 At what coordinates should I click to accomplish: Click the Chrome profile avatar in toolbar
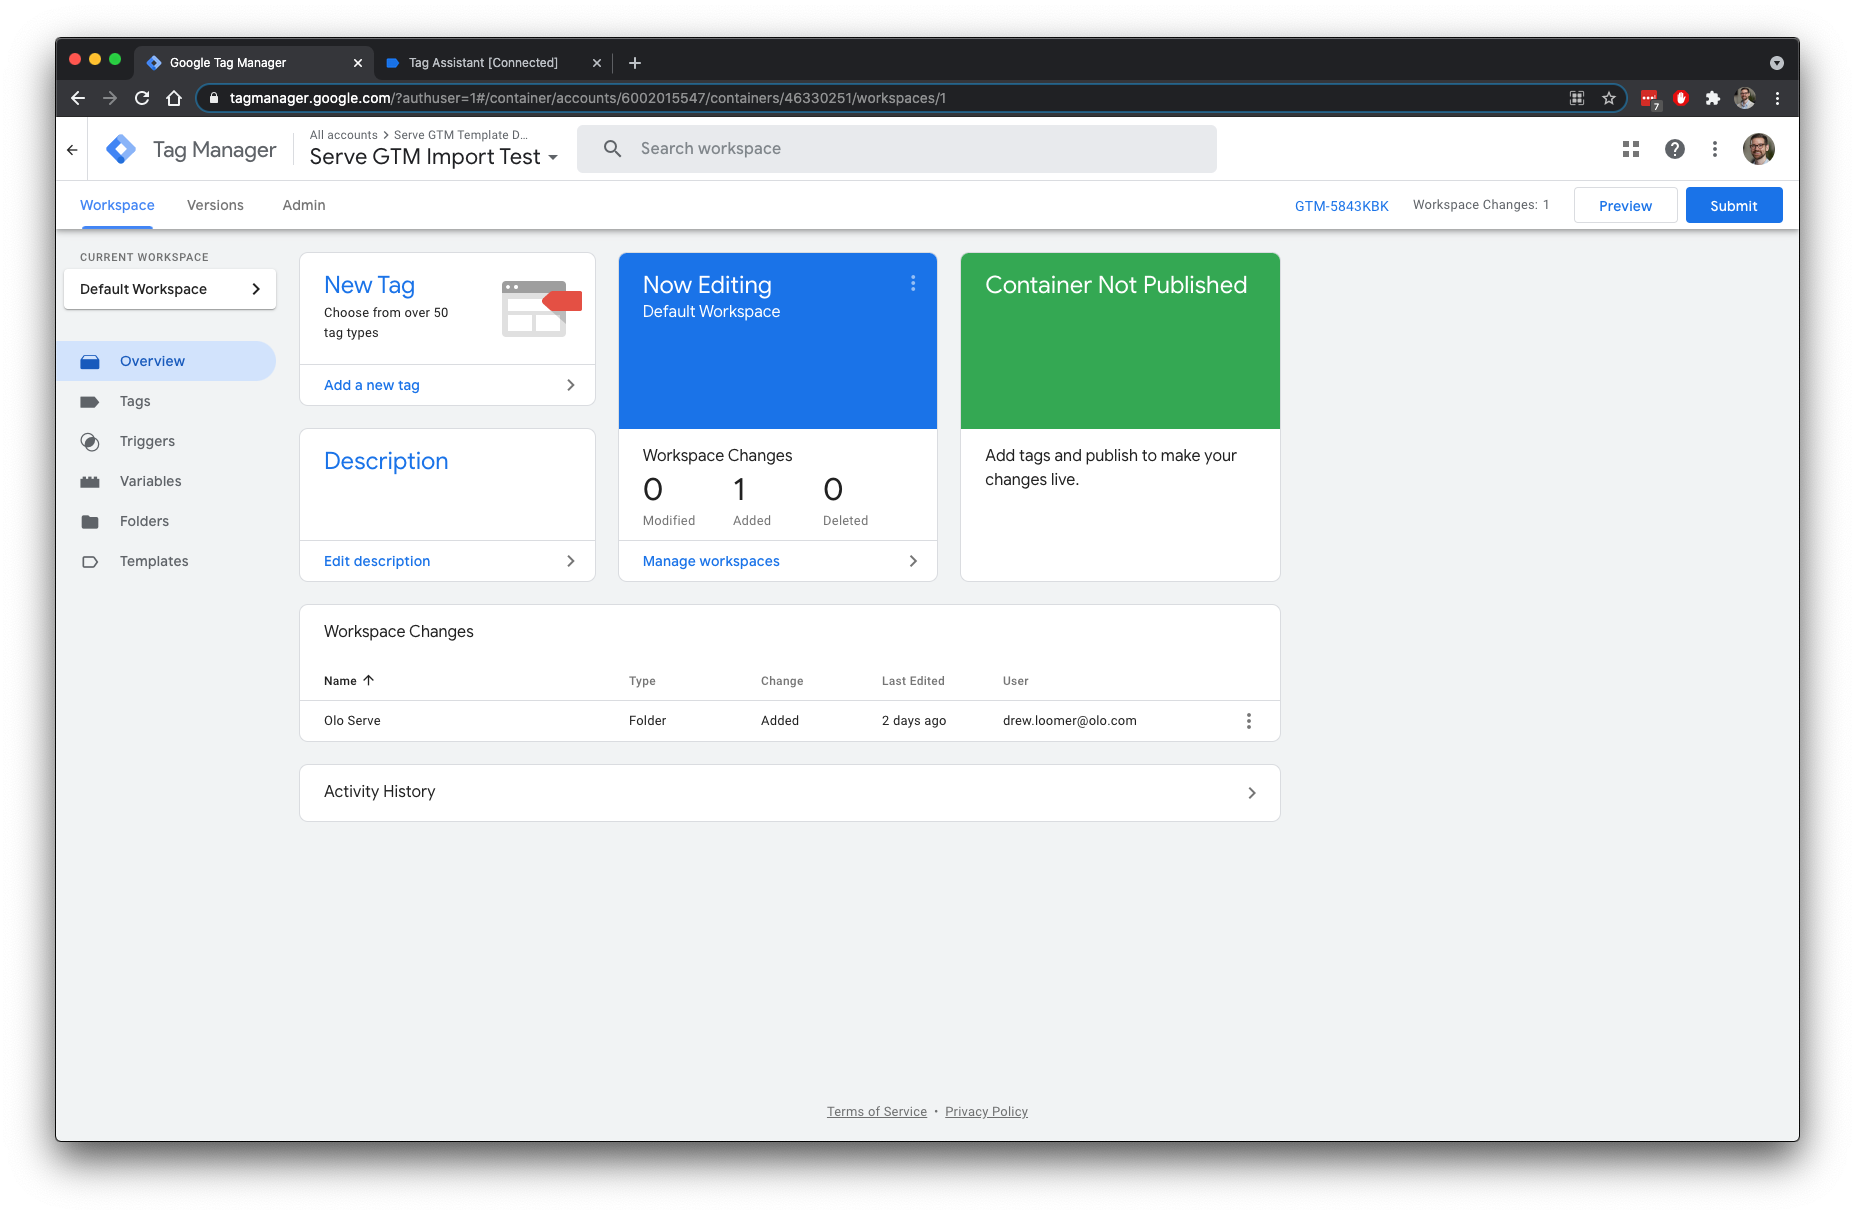tap(1745, 98)
